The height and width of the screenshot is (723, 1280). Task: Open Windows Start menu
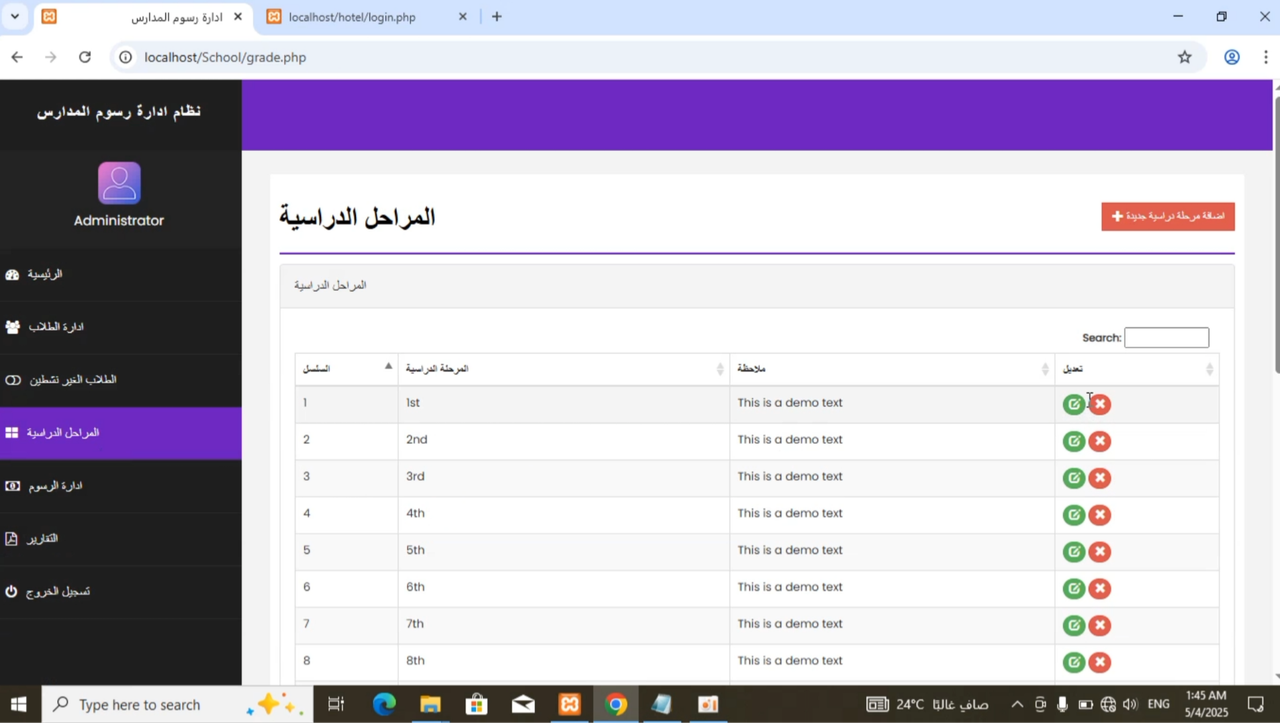coord(18,704)
